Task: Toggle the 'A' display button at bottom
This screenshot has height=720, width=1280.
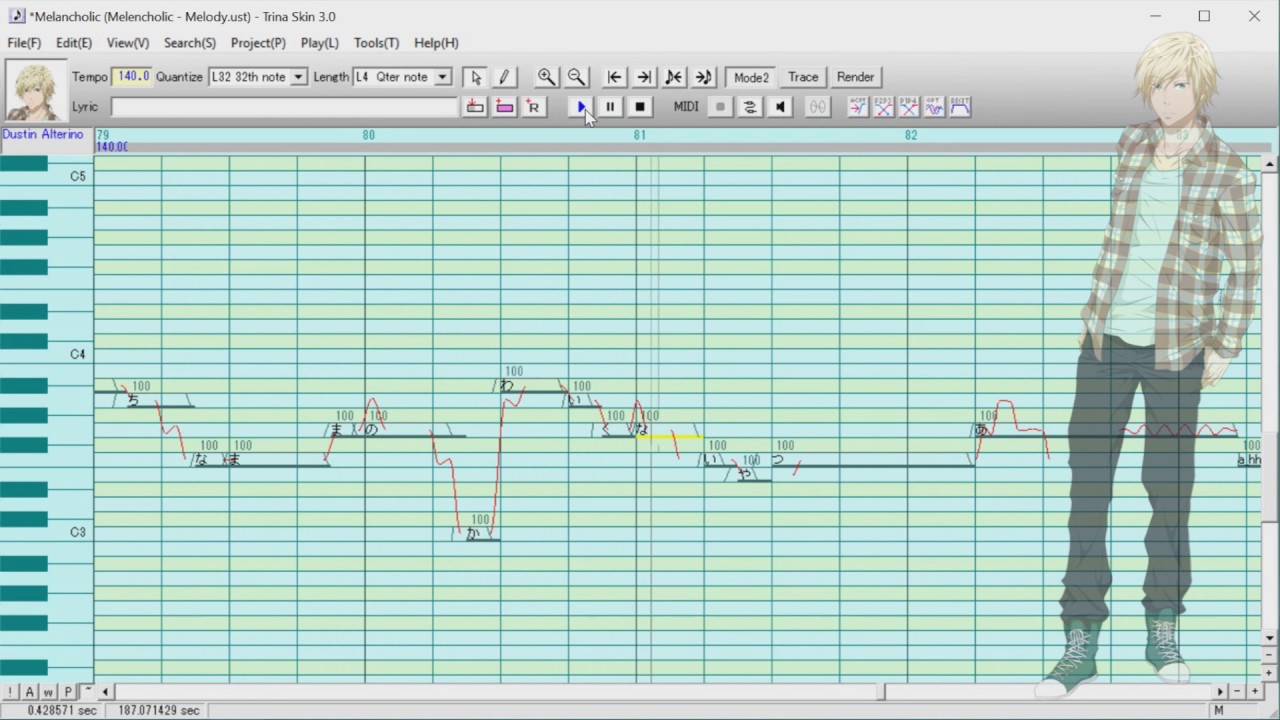Action: pyautogui.click(x=29, y=691)
